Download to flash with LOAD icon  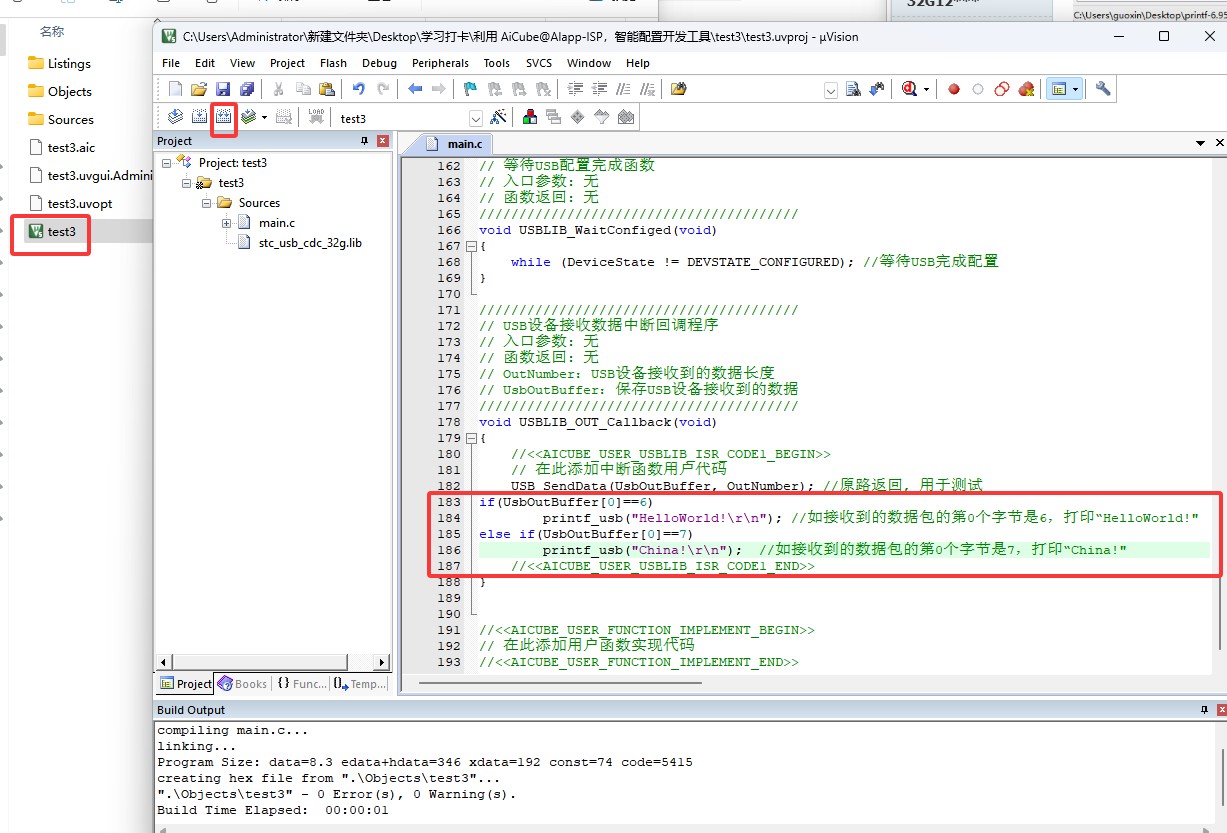coord(317,117)
